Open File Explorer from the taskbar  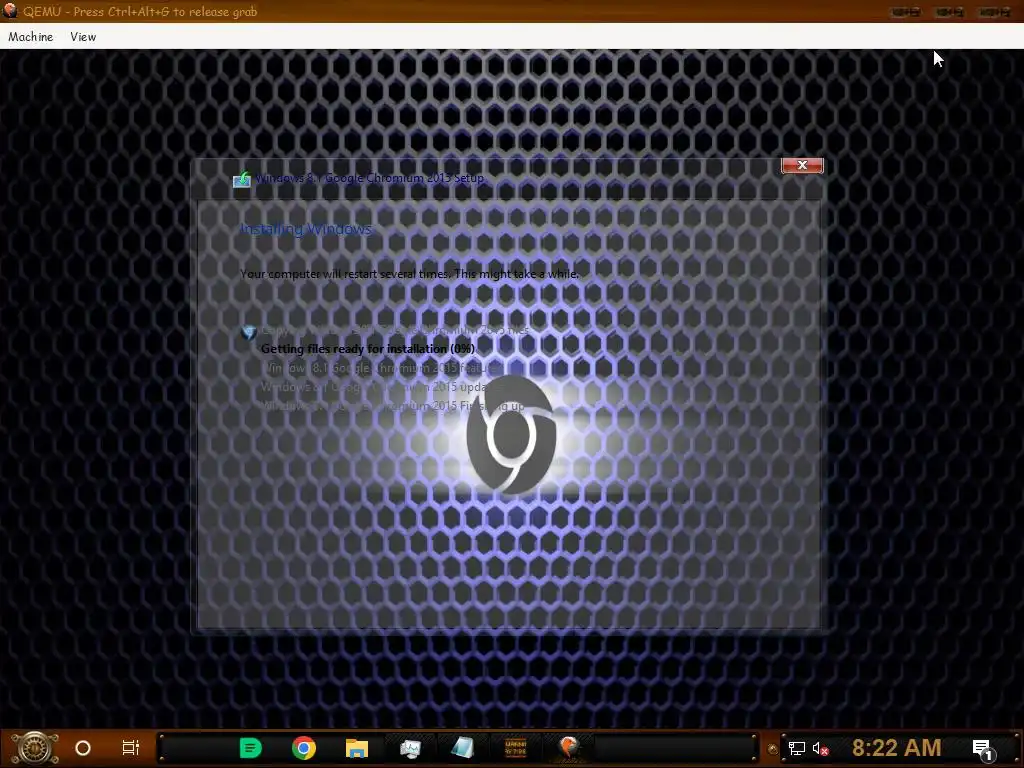coord(357,748)
